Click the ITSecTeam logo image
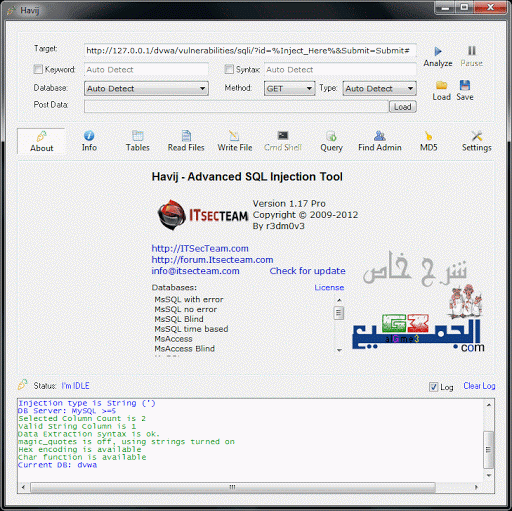This screenshot has width=512, height=511. (x=203, y=215)
